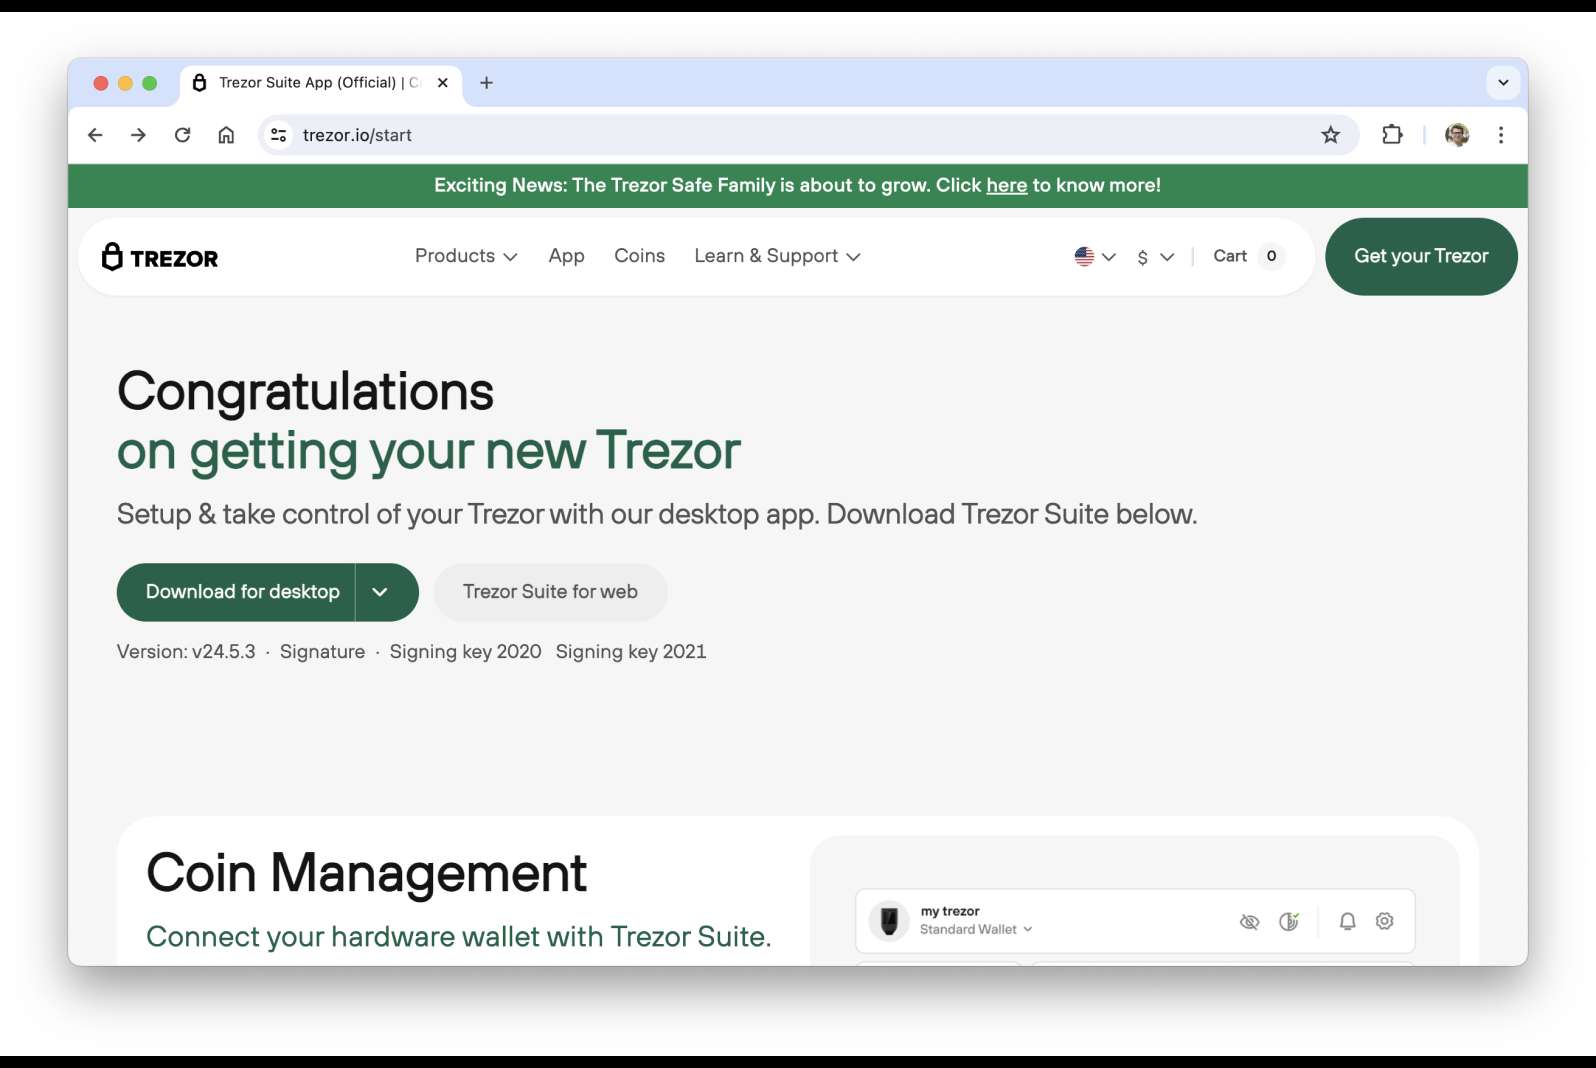Bookmark this page with star icon
Image resolution: width=1596 pixels, height=1068 pixels.
click(x=1330, y=135)
